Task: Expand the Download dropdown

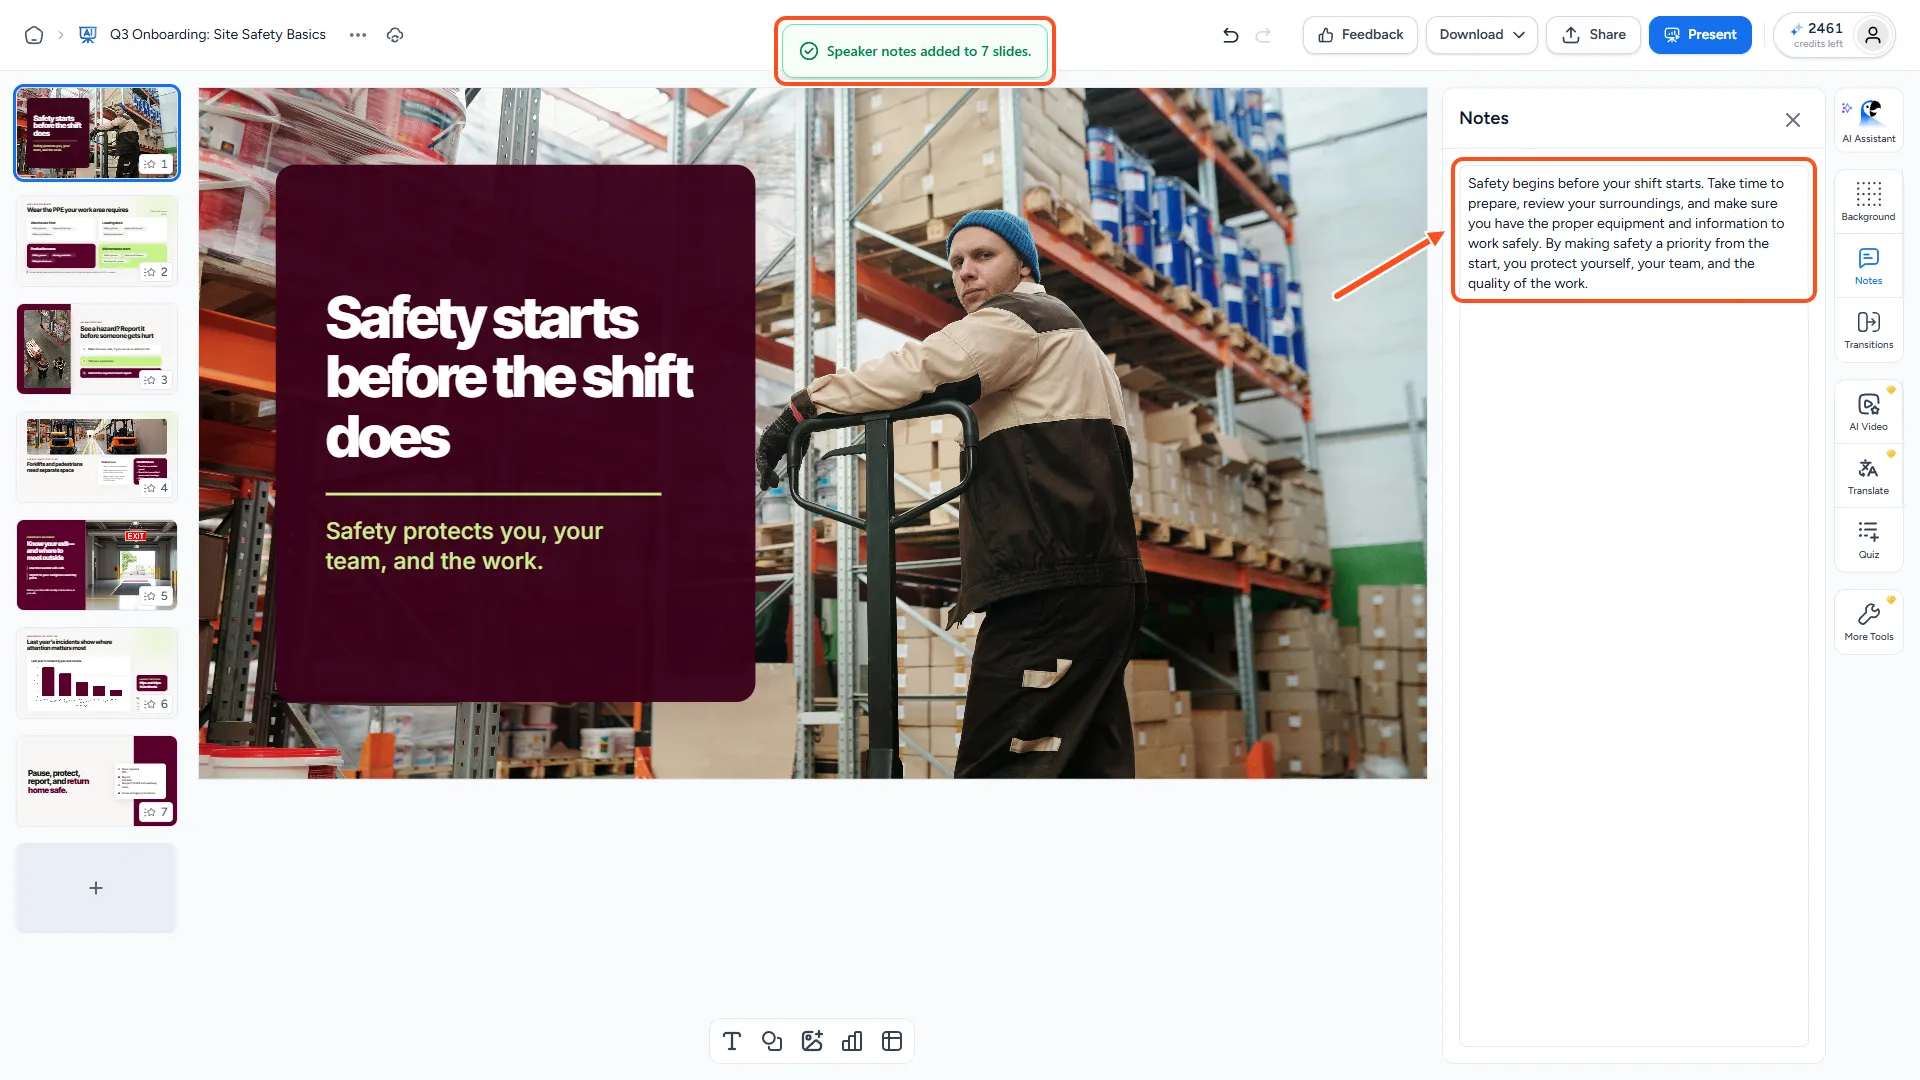Action: pos(1481,35)
